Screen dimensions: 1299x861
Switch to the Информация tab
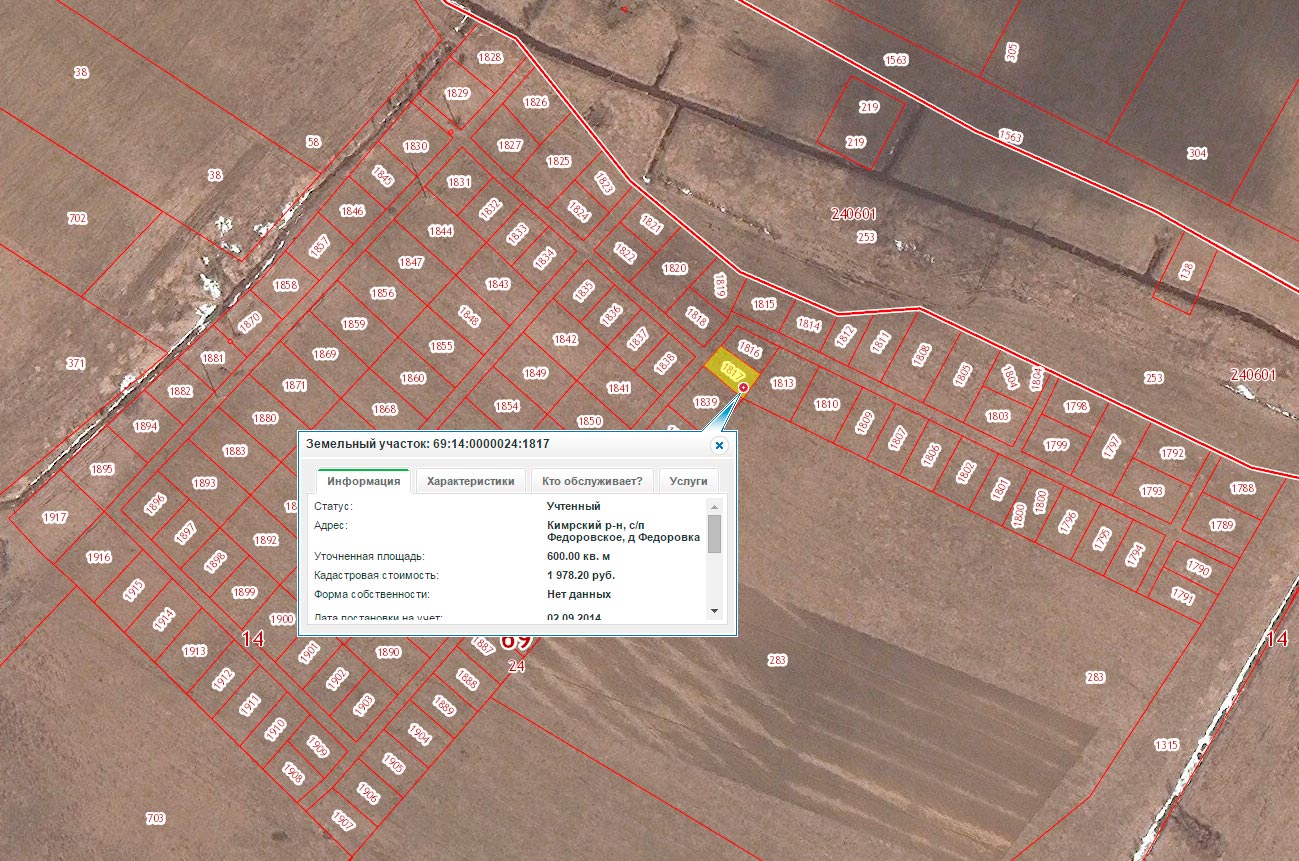point(364,481)
